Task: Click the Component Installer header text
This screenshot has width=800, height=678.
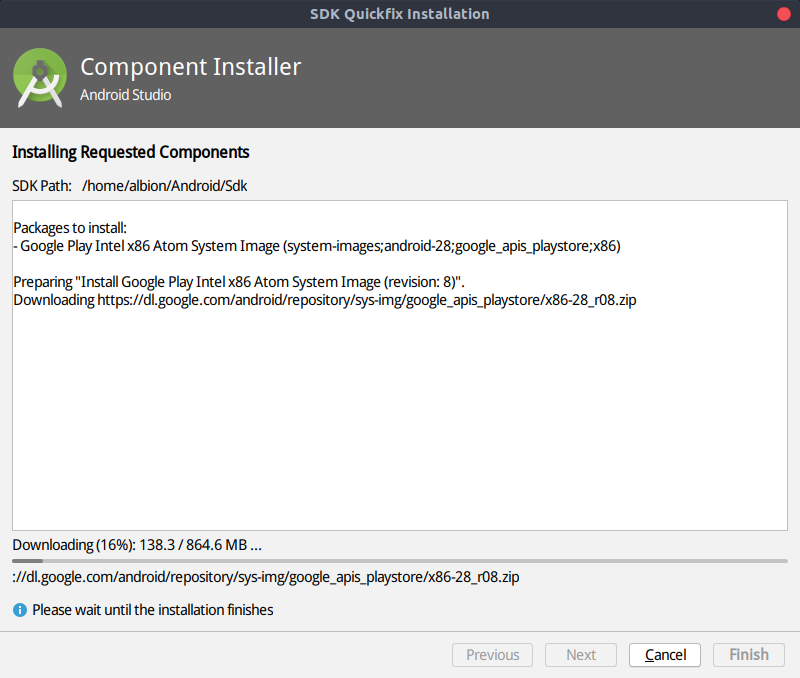Action: (190, 66)
